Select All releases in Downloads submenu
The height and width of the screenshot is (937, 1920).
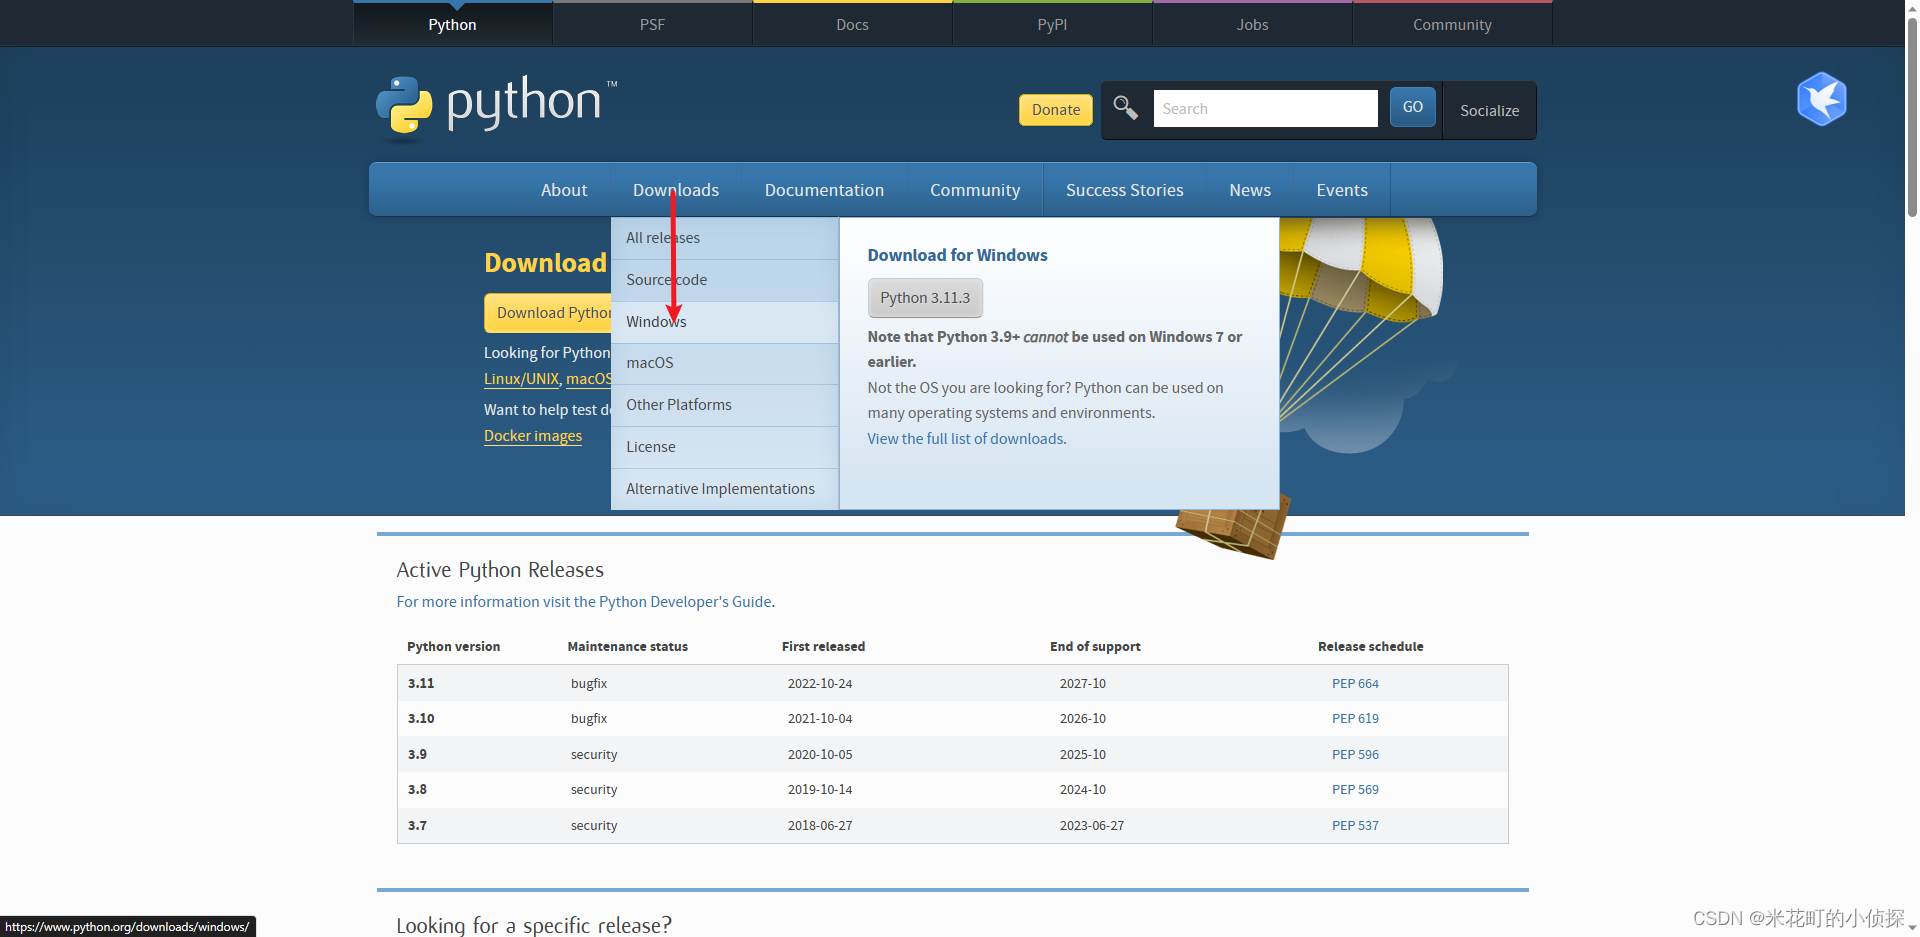(724, 238)
